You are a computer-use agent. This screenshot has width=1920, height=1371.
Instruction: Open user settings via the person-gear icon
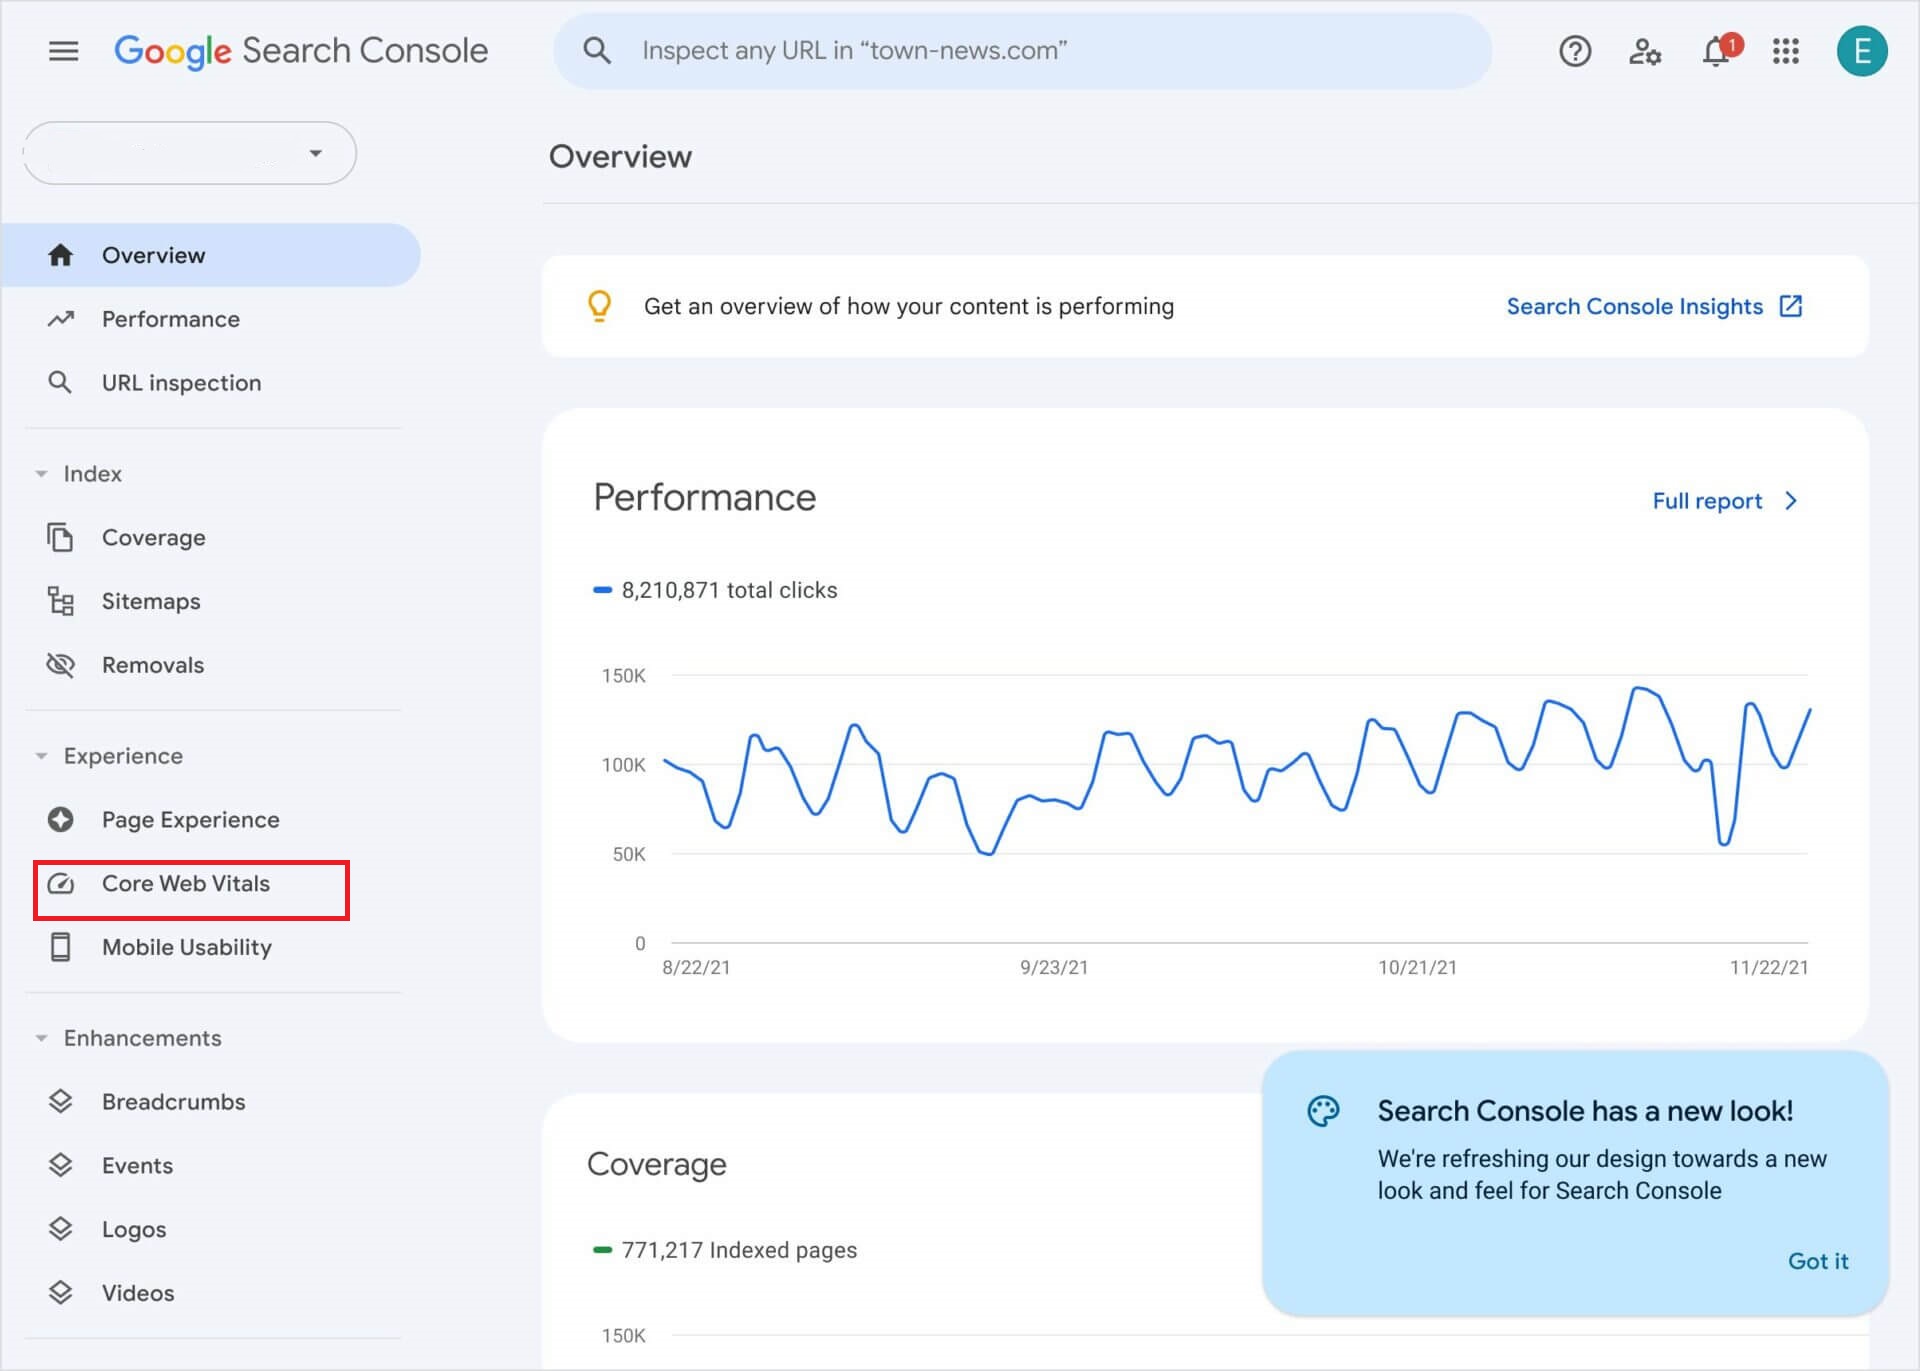click(x=1645, y=51)
